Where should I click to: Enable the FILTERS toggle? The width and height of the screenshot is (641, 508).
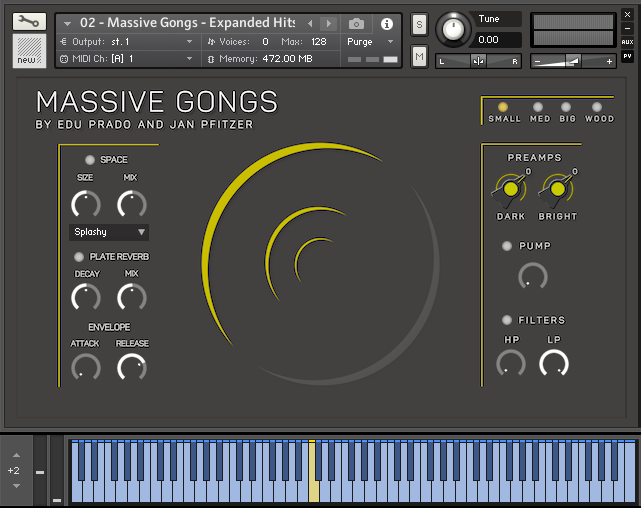tap(507, 320)
